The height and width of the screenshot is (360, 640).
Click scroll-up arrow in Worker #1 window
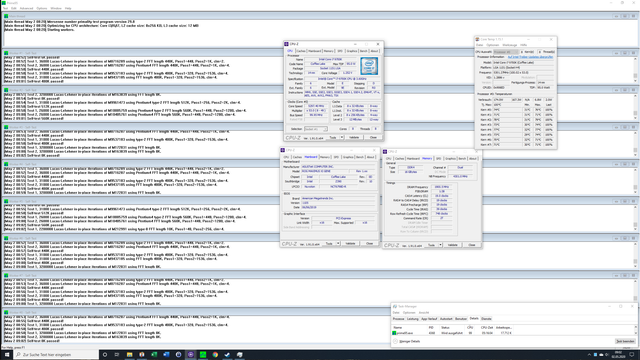click(x=635, y=59)
